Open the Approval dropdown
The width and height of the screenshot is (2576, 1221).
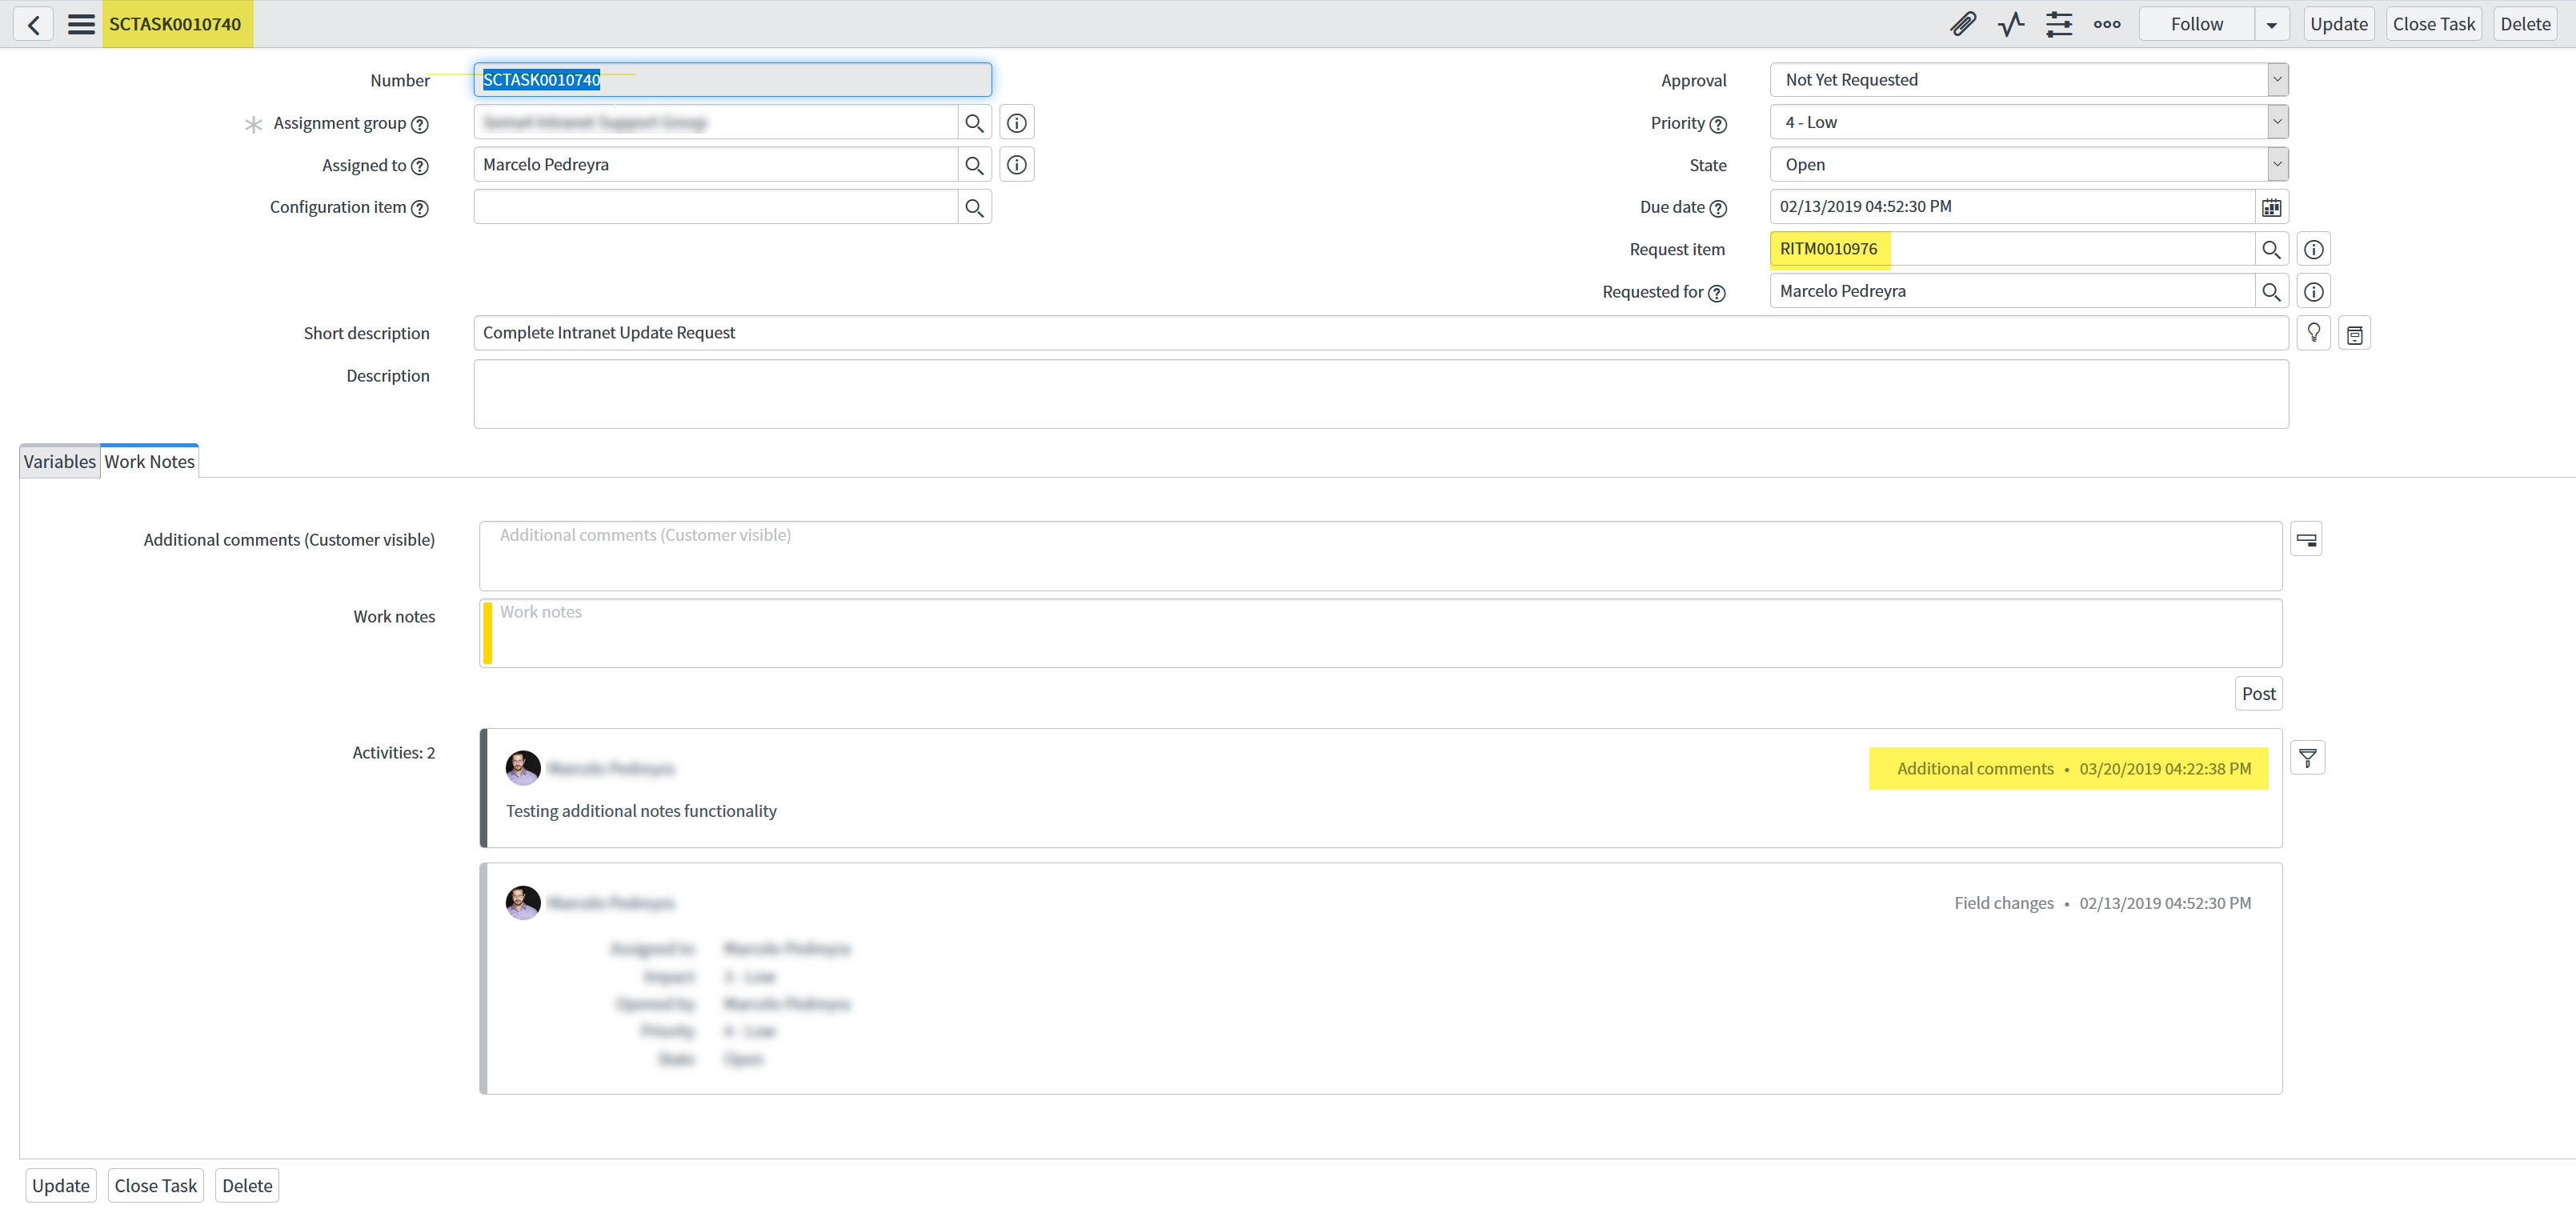[x=2277, y=79]
